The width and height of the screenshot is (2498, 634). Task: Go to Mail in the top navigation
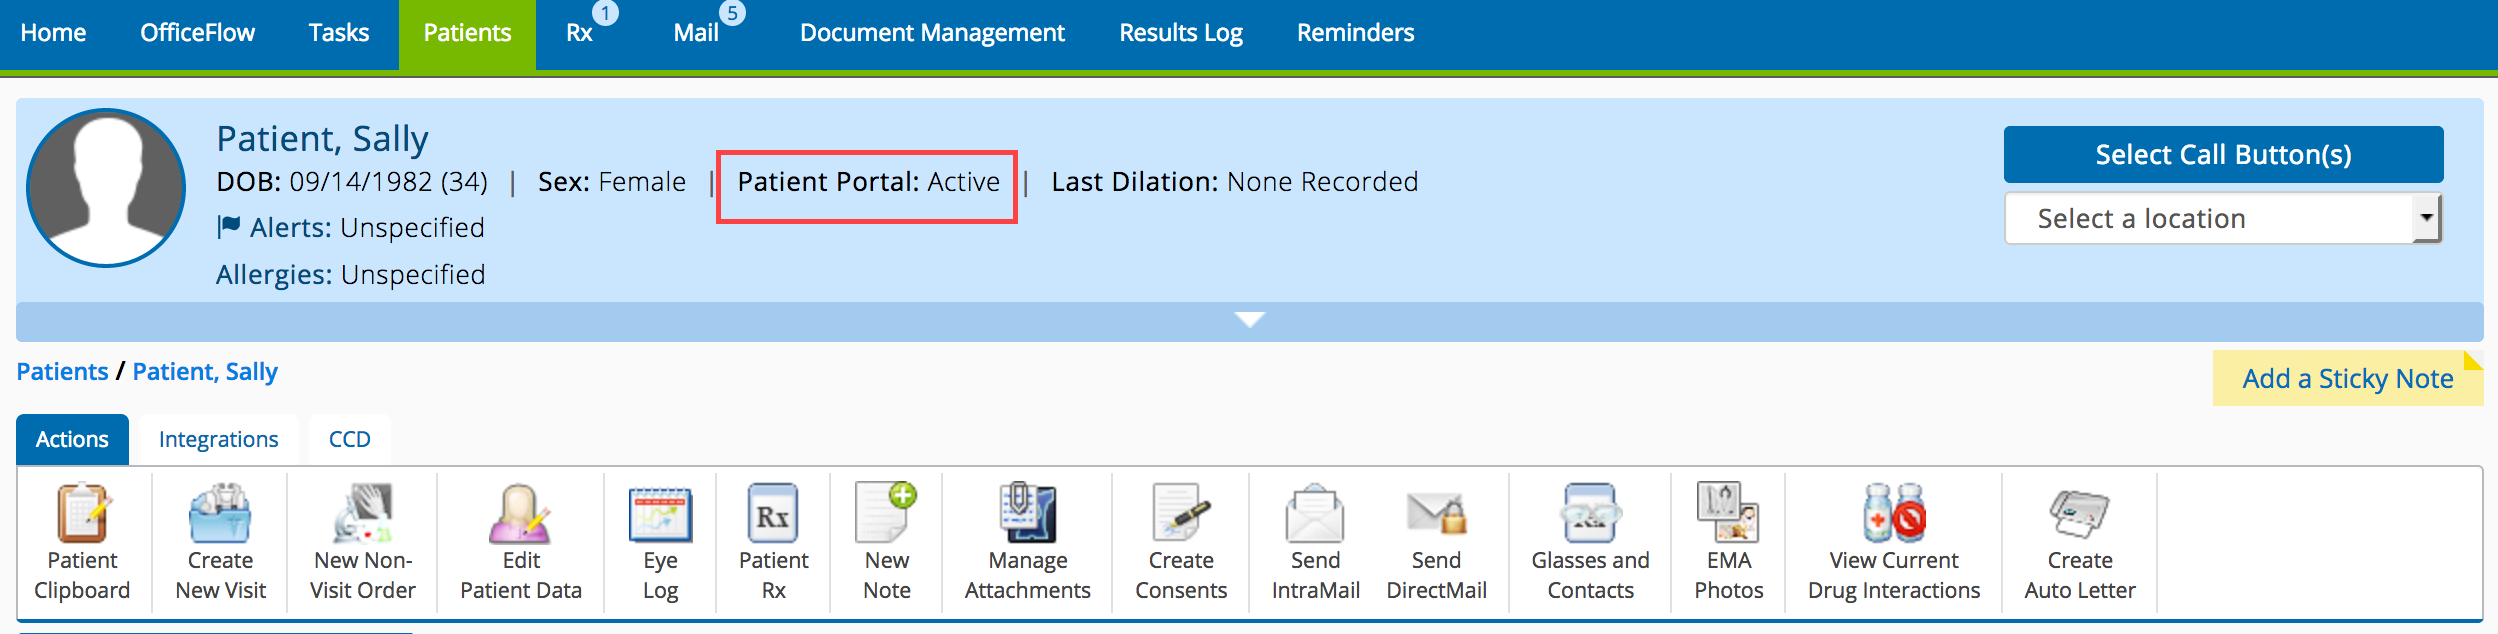[x=696, y=33]
